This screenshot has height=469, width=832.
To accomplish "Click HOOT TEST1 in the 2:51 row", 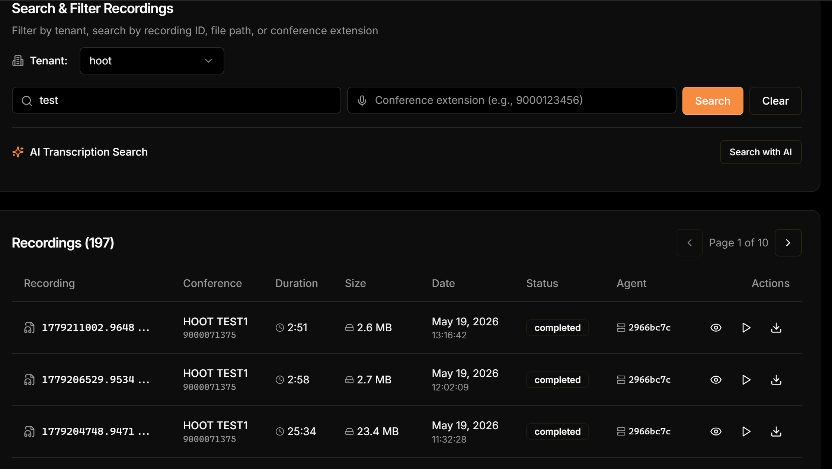I will pos(215,322).
